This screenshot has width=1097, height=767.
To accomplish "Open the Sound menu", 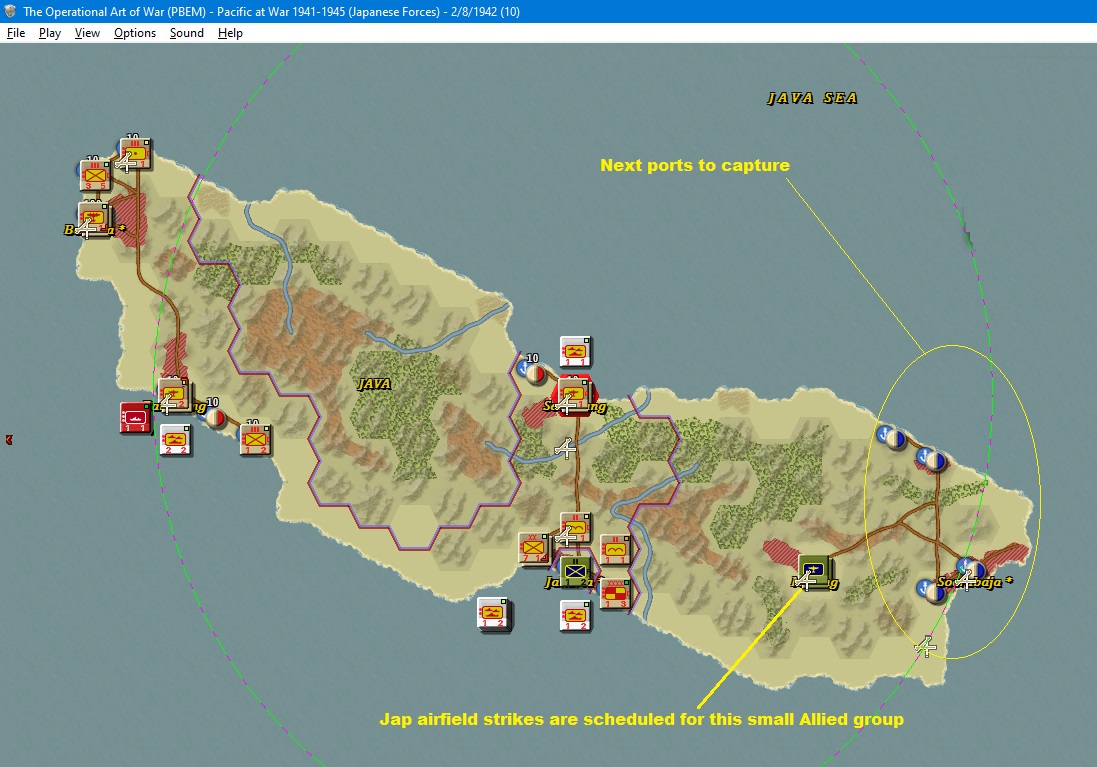I will point(187,33).
